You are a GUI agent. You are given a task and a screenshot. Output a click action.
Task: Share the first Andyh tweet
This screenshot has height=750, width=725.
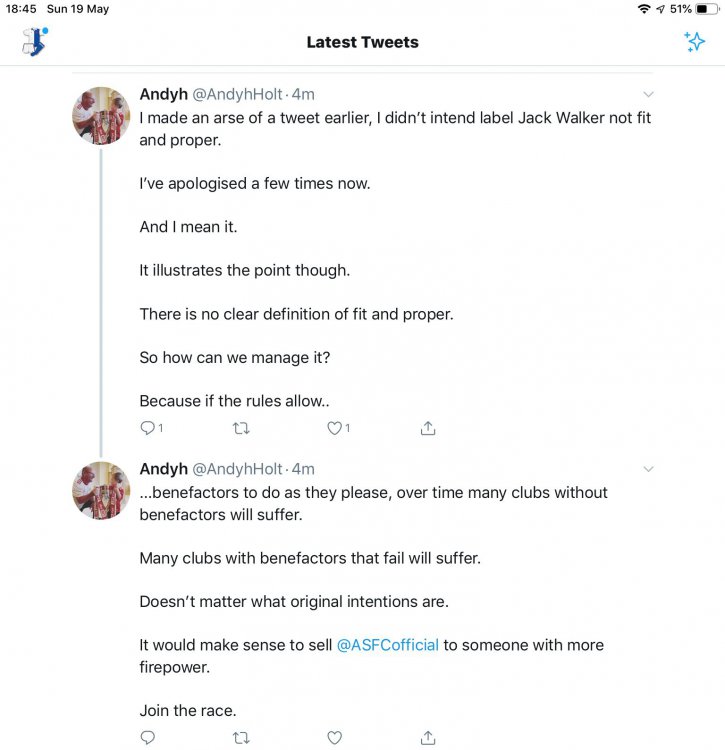[428, 428]
